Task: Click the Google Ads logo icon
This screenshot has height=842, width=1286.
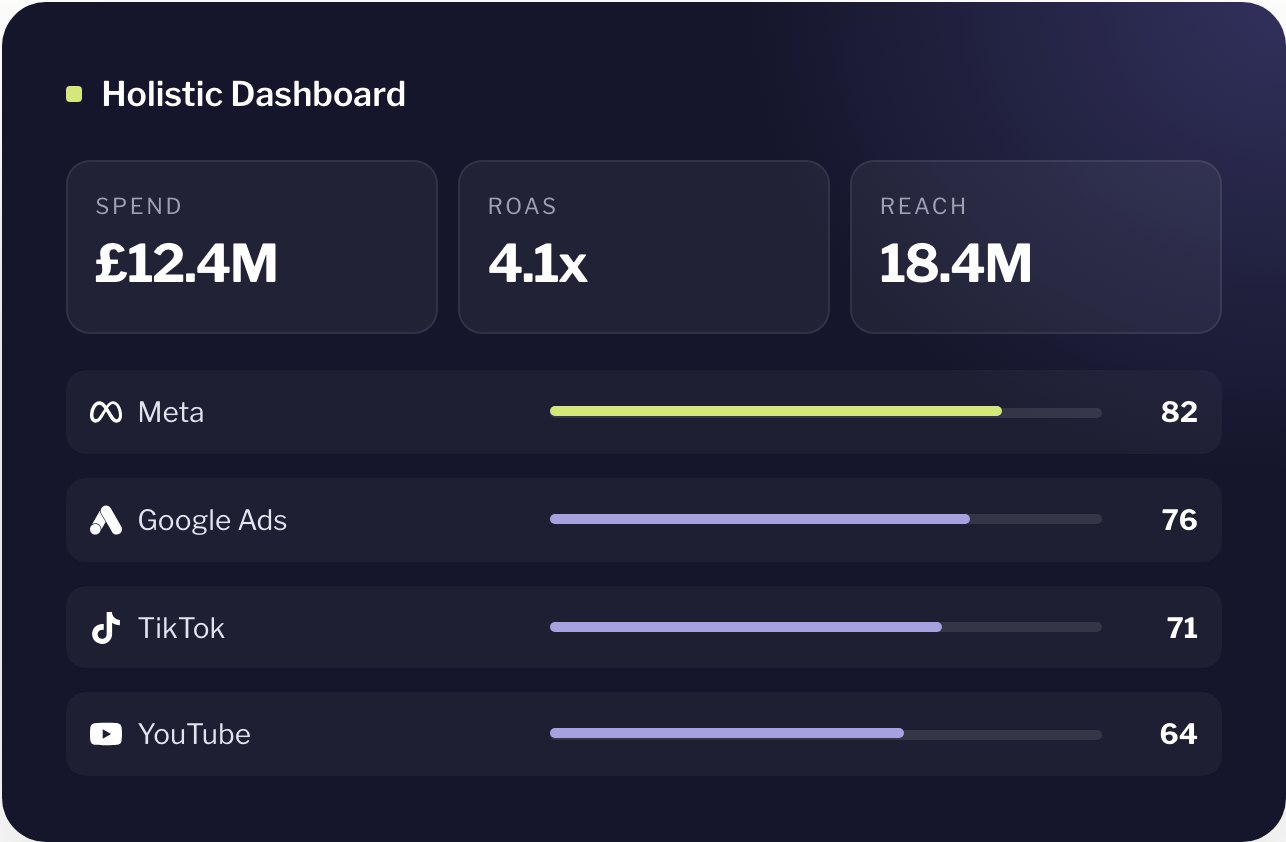Action: (x=106, y=520)
